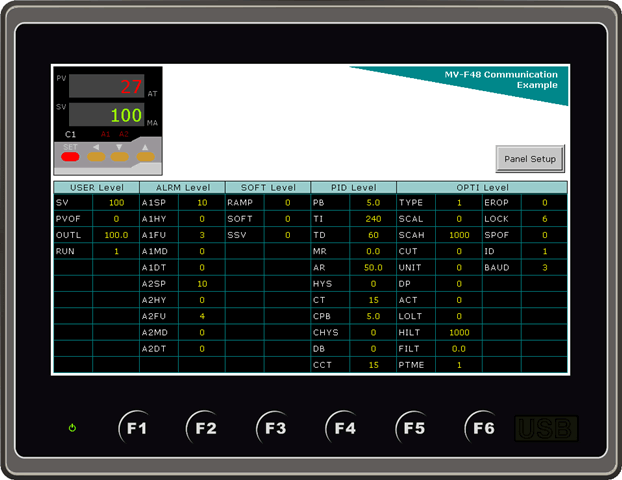Open the Panel Setup screen
Screen dimensions: 622x480
(530, 159)
